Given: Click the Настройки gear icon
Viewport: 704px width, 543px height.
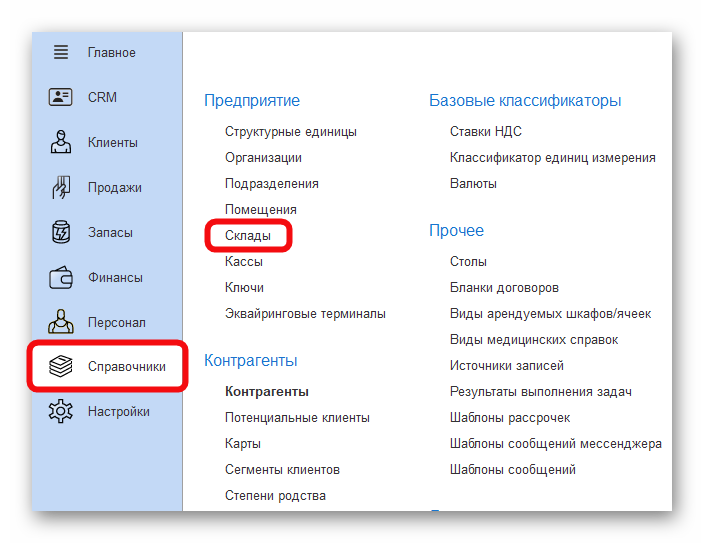Looking at the screenshot, I should coord(61,411).
